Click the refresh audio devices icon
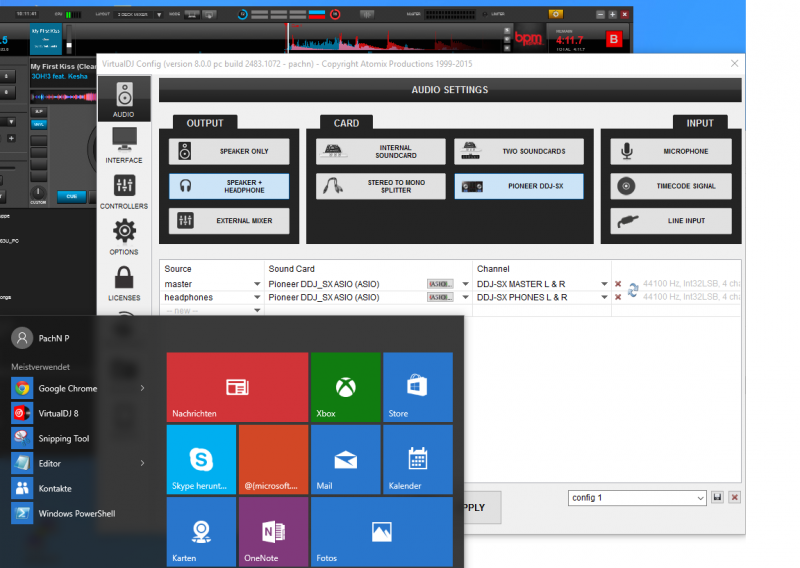Viewport: 800px width, 568px height. point(633,290)
